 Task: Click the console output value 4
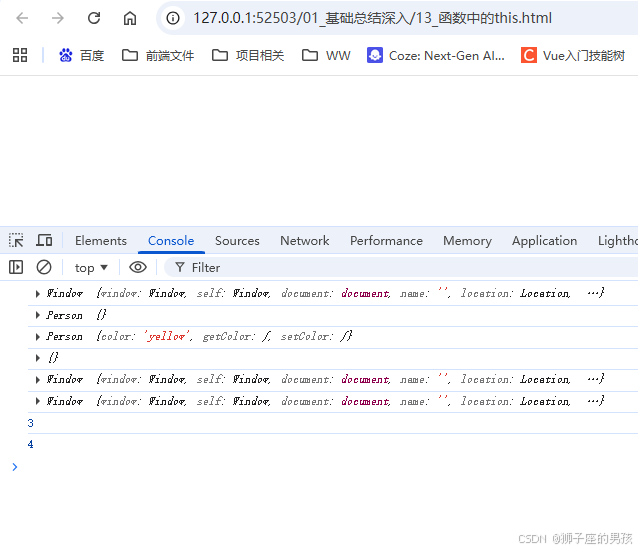coord(31,444)
